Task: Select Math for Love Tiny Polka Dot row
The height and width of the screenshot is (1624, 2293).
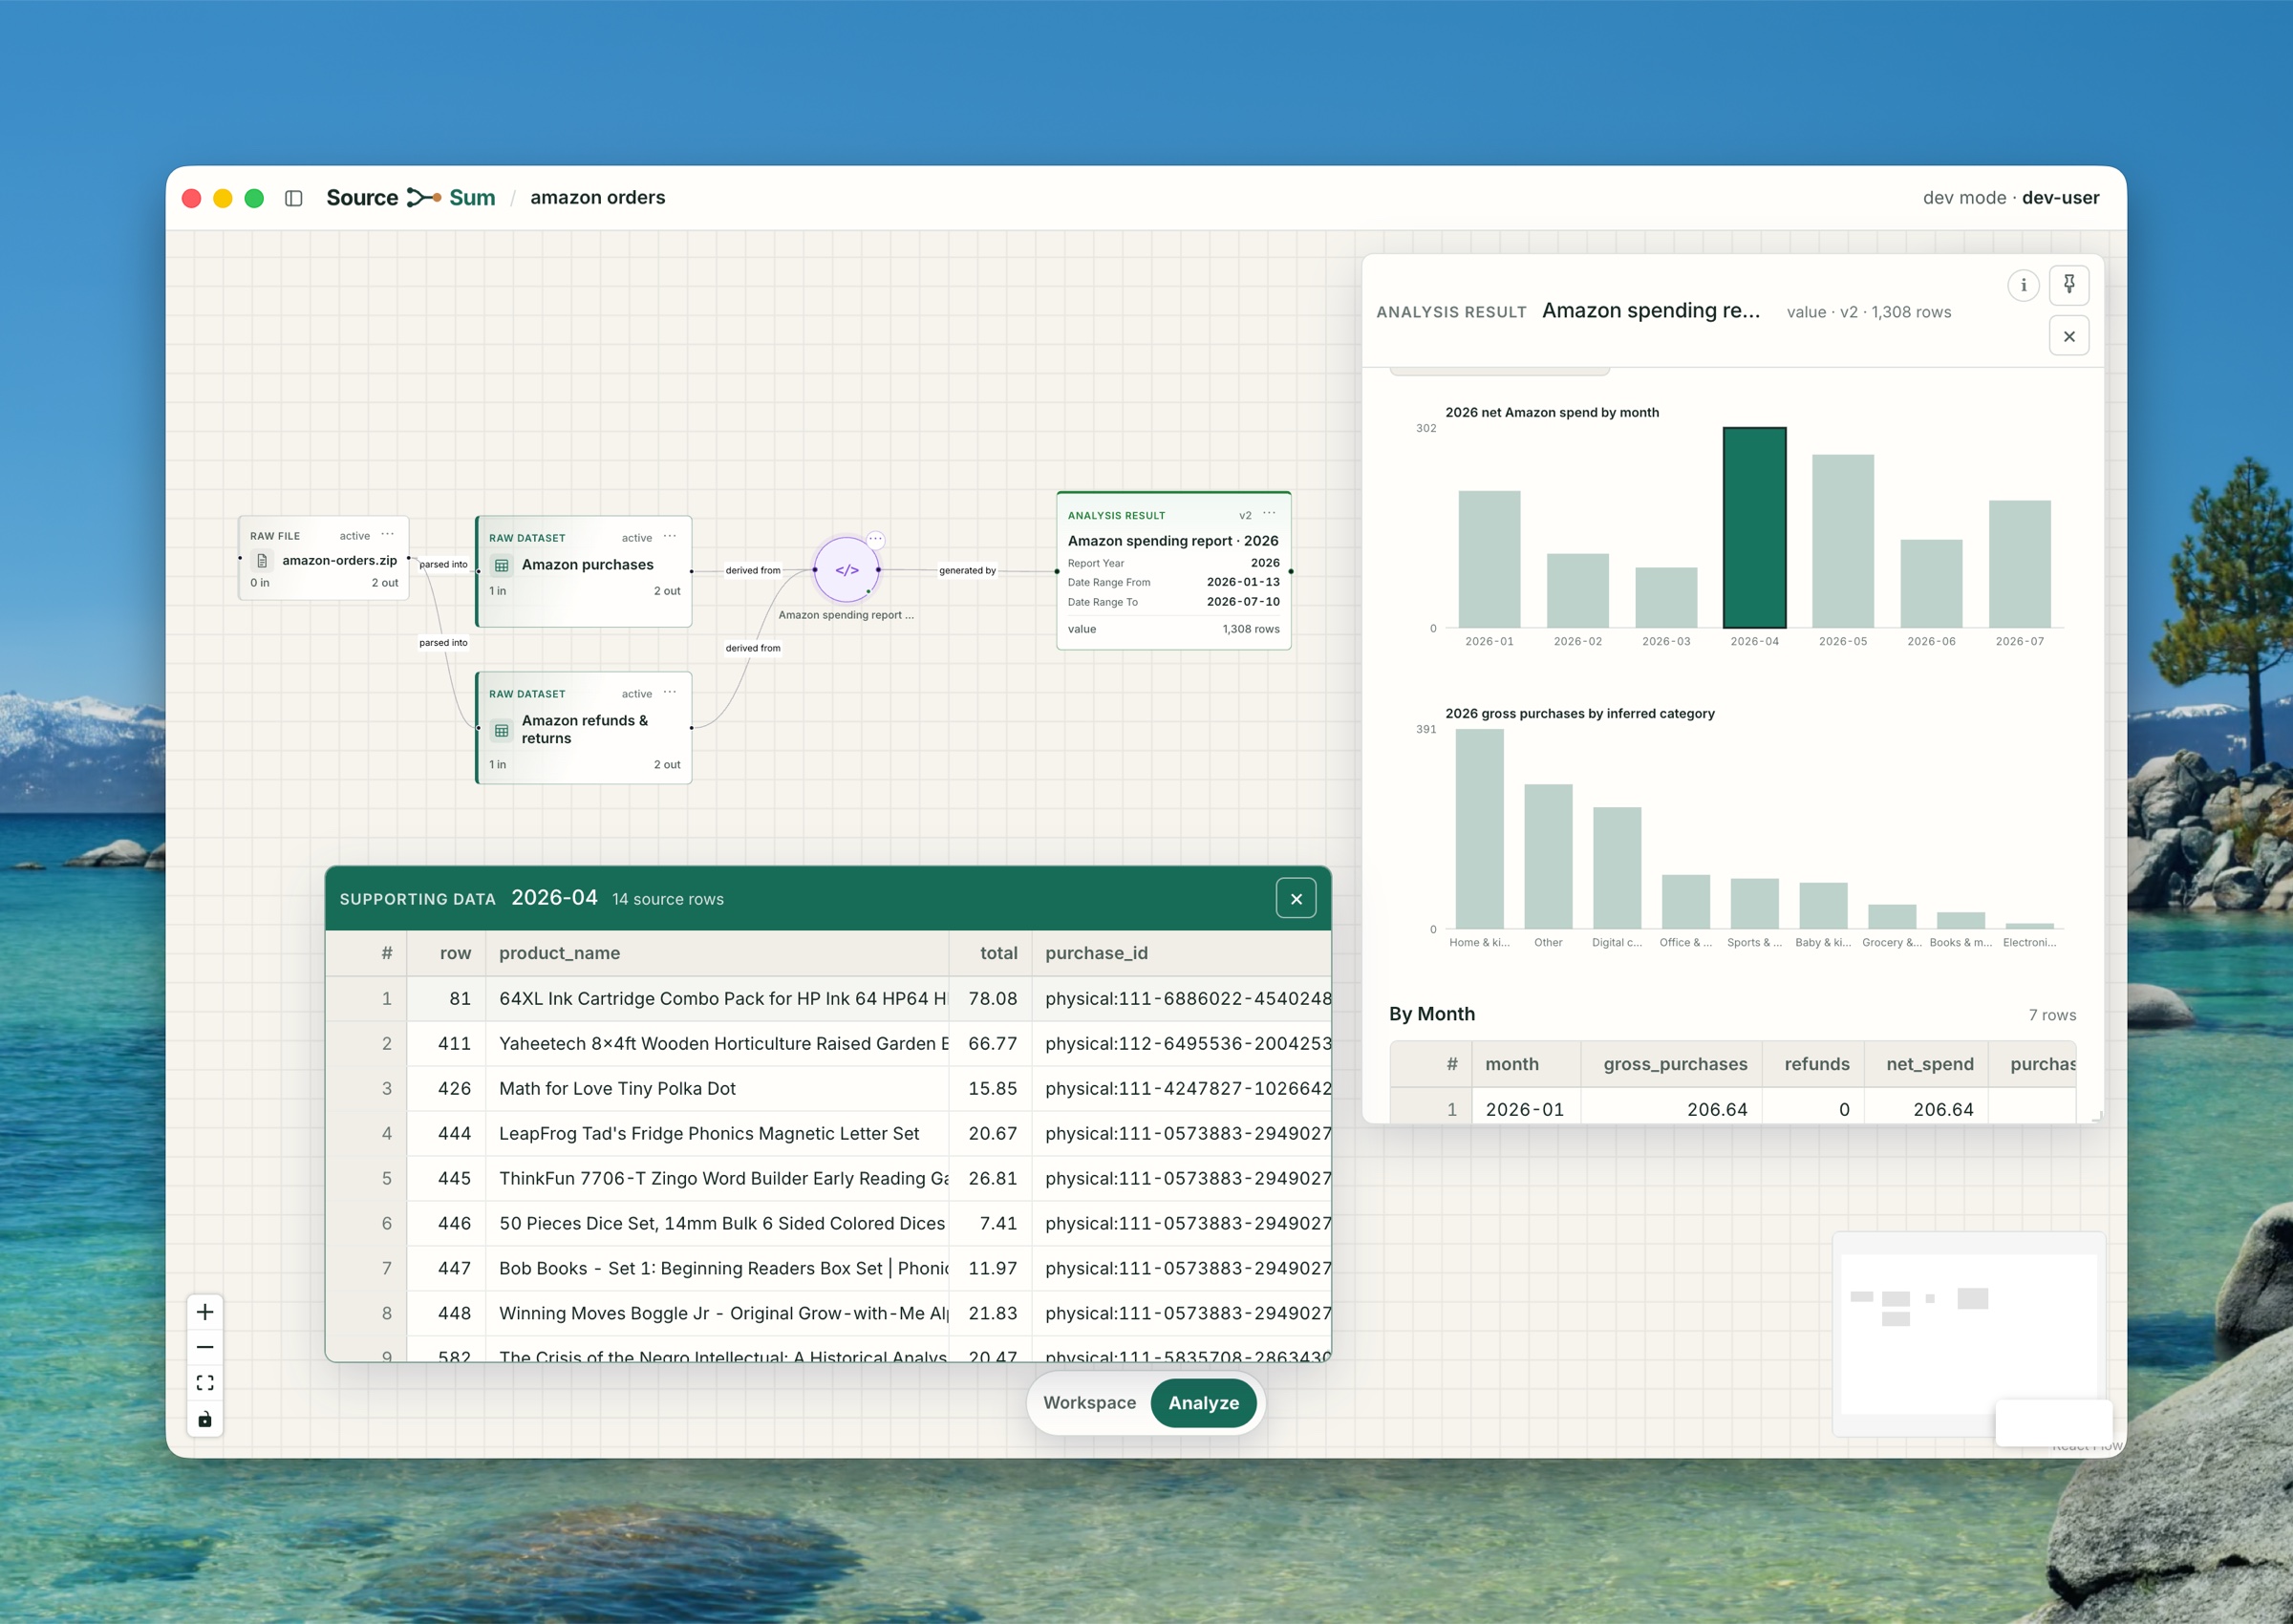Action: point(828,1089)
